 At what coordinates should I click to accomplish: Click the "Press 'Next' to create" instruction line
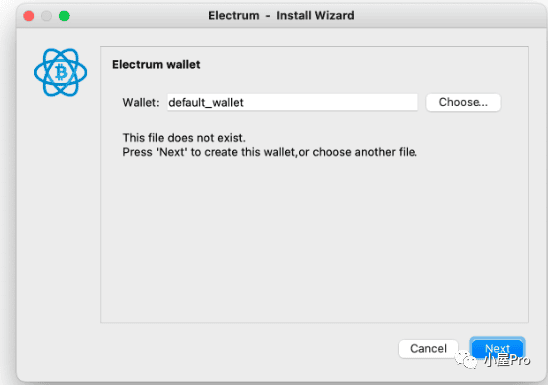pyautogui.click(x=269, y=152)
